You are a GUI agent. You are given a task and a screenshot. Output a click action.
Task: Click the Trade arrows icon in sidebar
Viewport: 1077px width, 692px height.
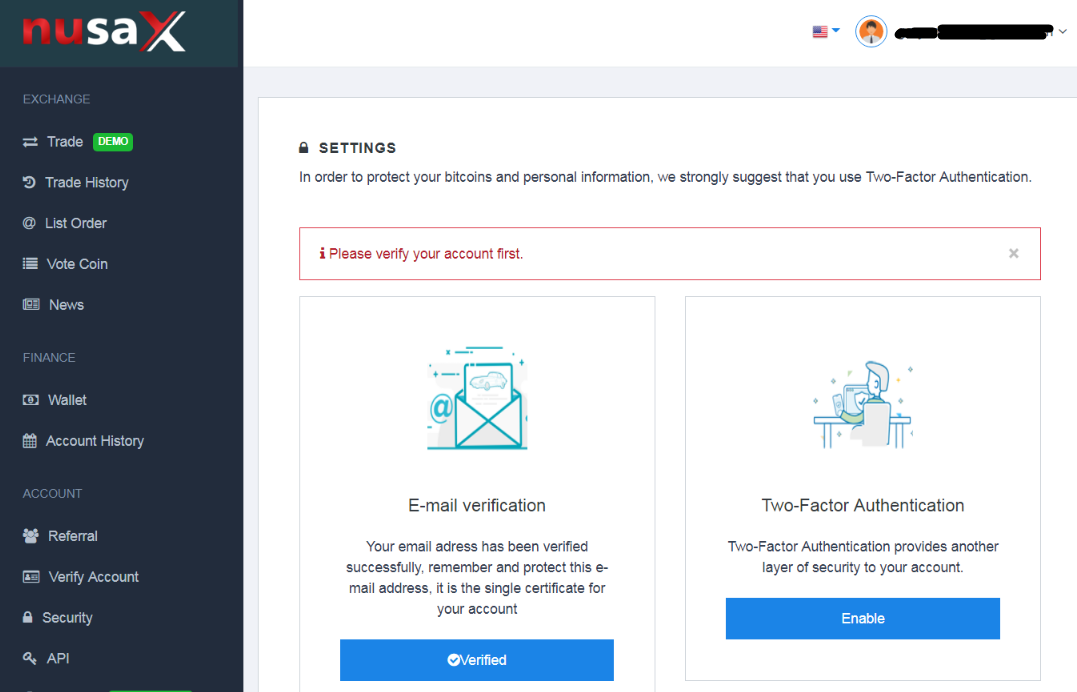point(30,142)
